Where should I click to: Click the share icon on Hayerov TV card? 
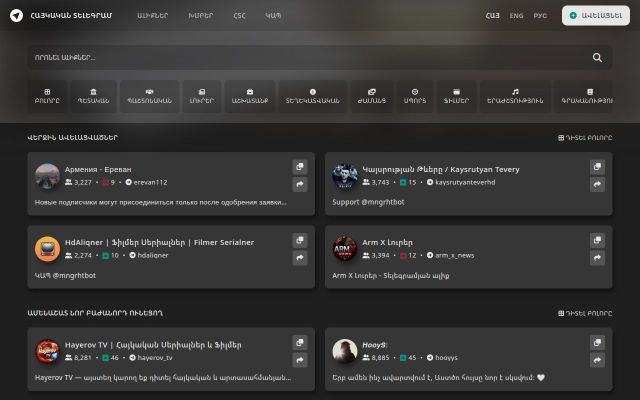coord(300,360)
